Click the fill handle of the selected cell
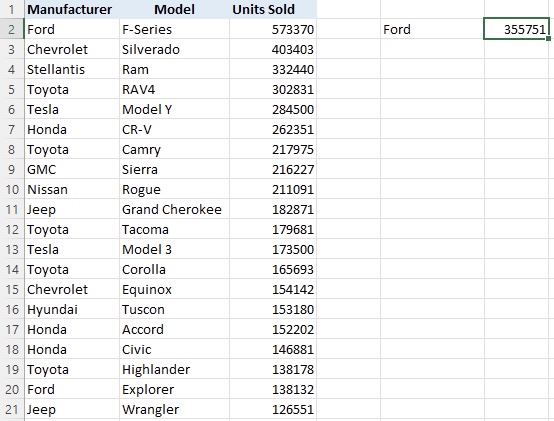Screen dimensions: 554x421 tap(548, 38)
